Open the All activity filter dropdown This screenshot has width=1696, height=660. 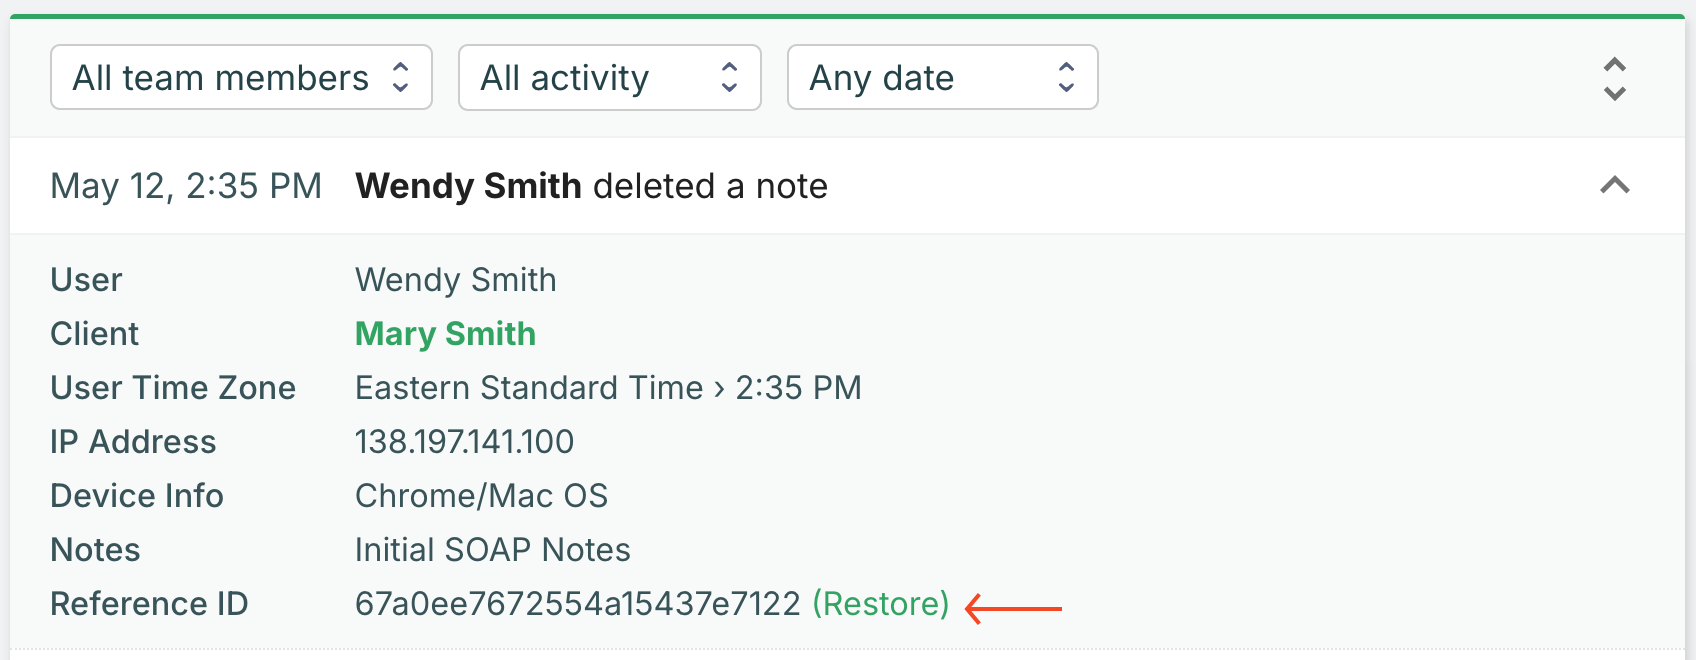click(609, 78)
